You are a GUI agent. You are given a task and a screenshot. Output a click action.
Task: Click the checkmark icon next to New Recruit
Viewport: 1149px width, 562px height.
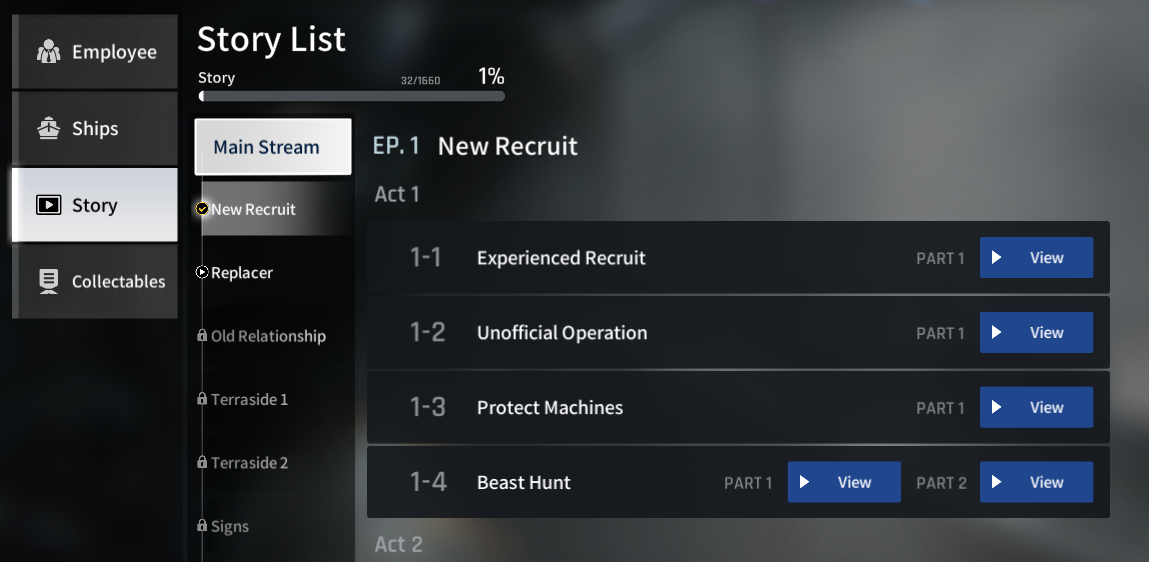pos(202,209)
